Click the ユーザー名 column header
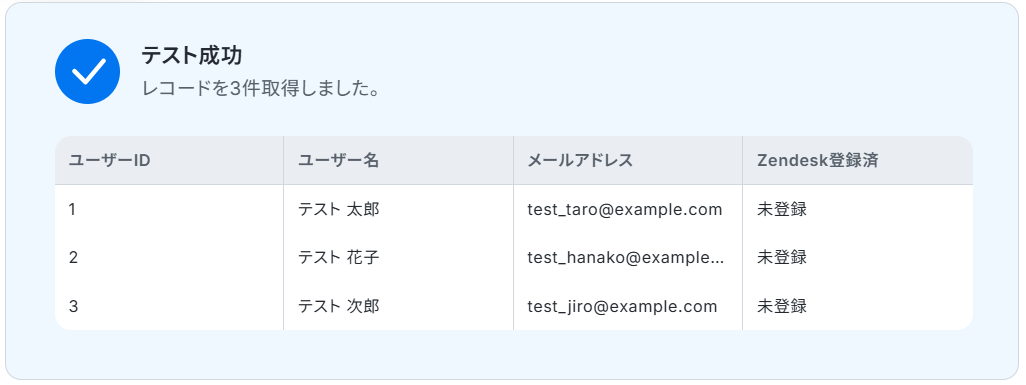The height and width of the screenshot is (385, 1026). tap(398, 160)
